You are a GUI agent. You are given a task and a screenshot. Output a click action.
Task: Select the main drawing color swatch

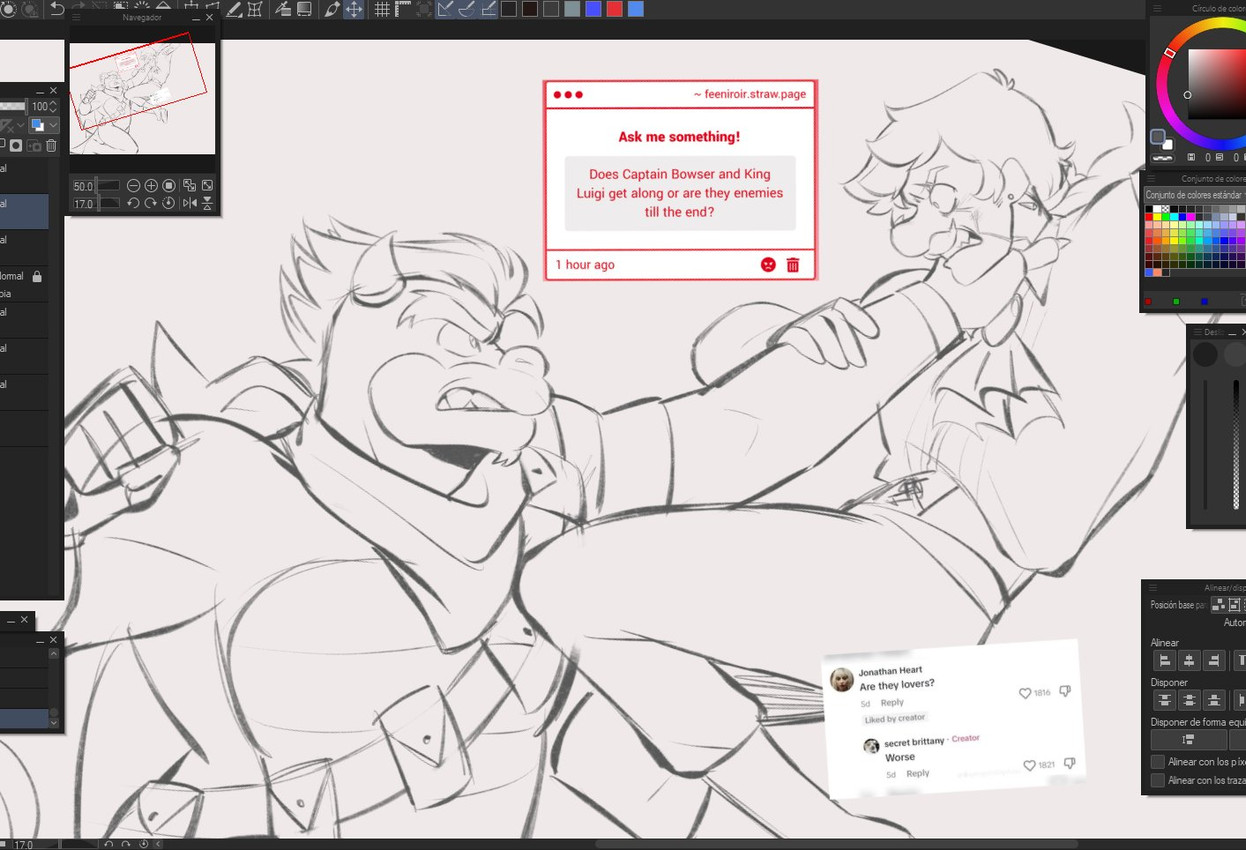1157,137
